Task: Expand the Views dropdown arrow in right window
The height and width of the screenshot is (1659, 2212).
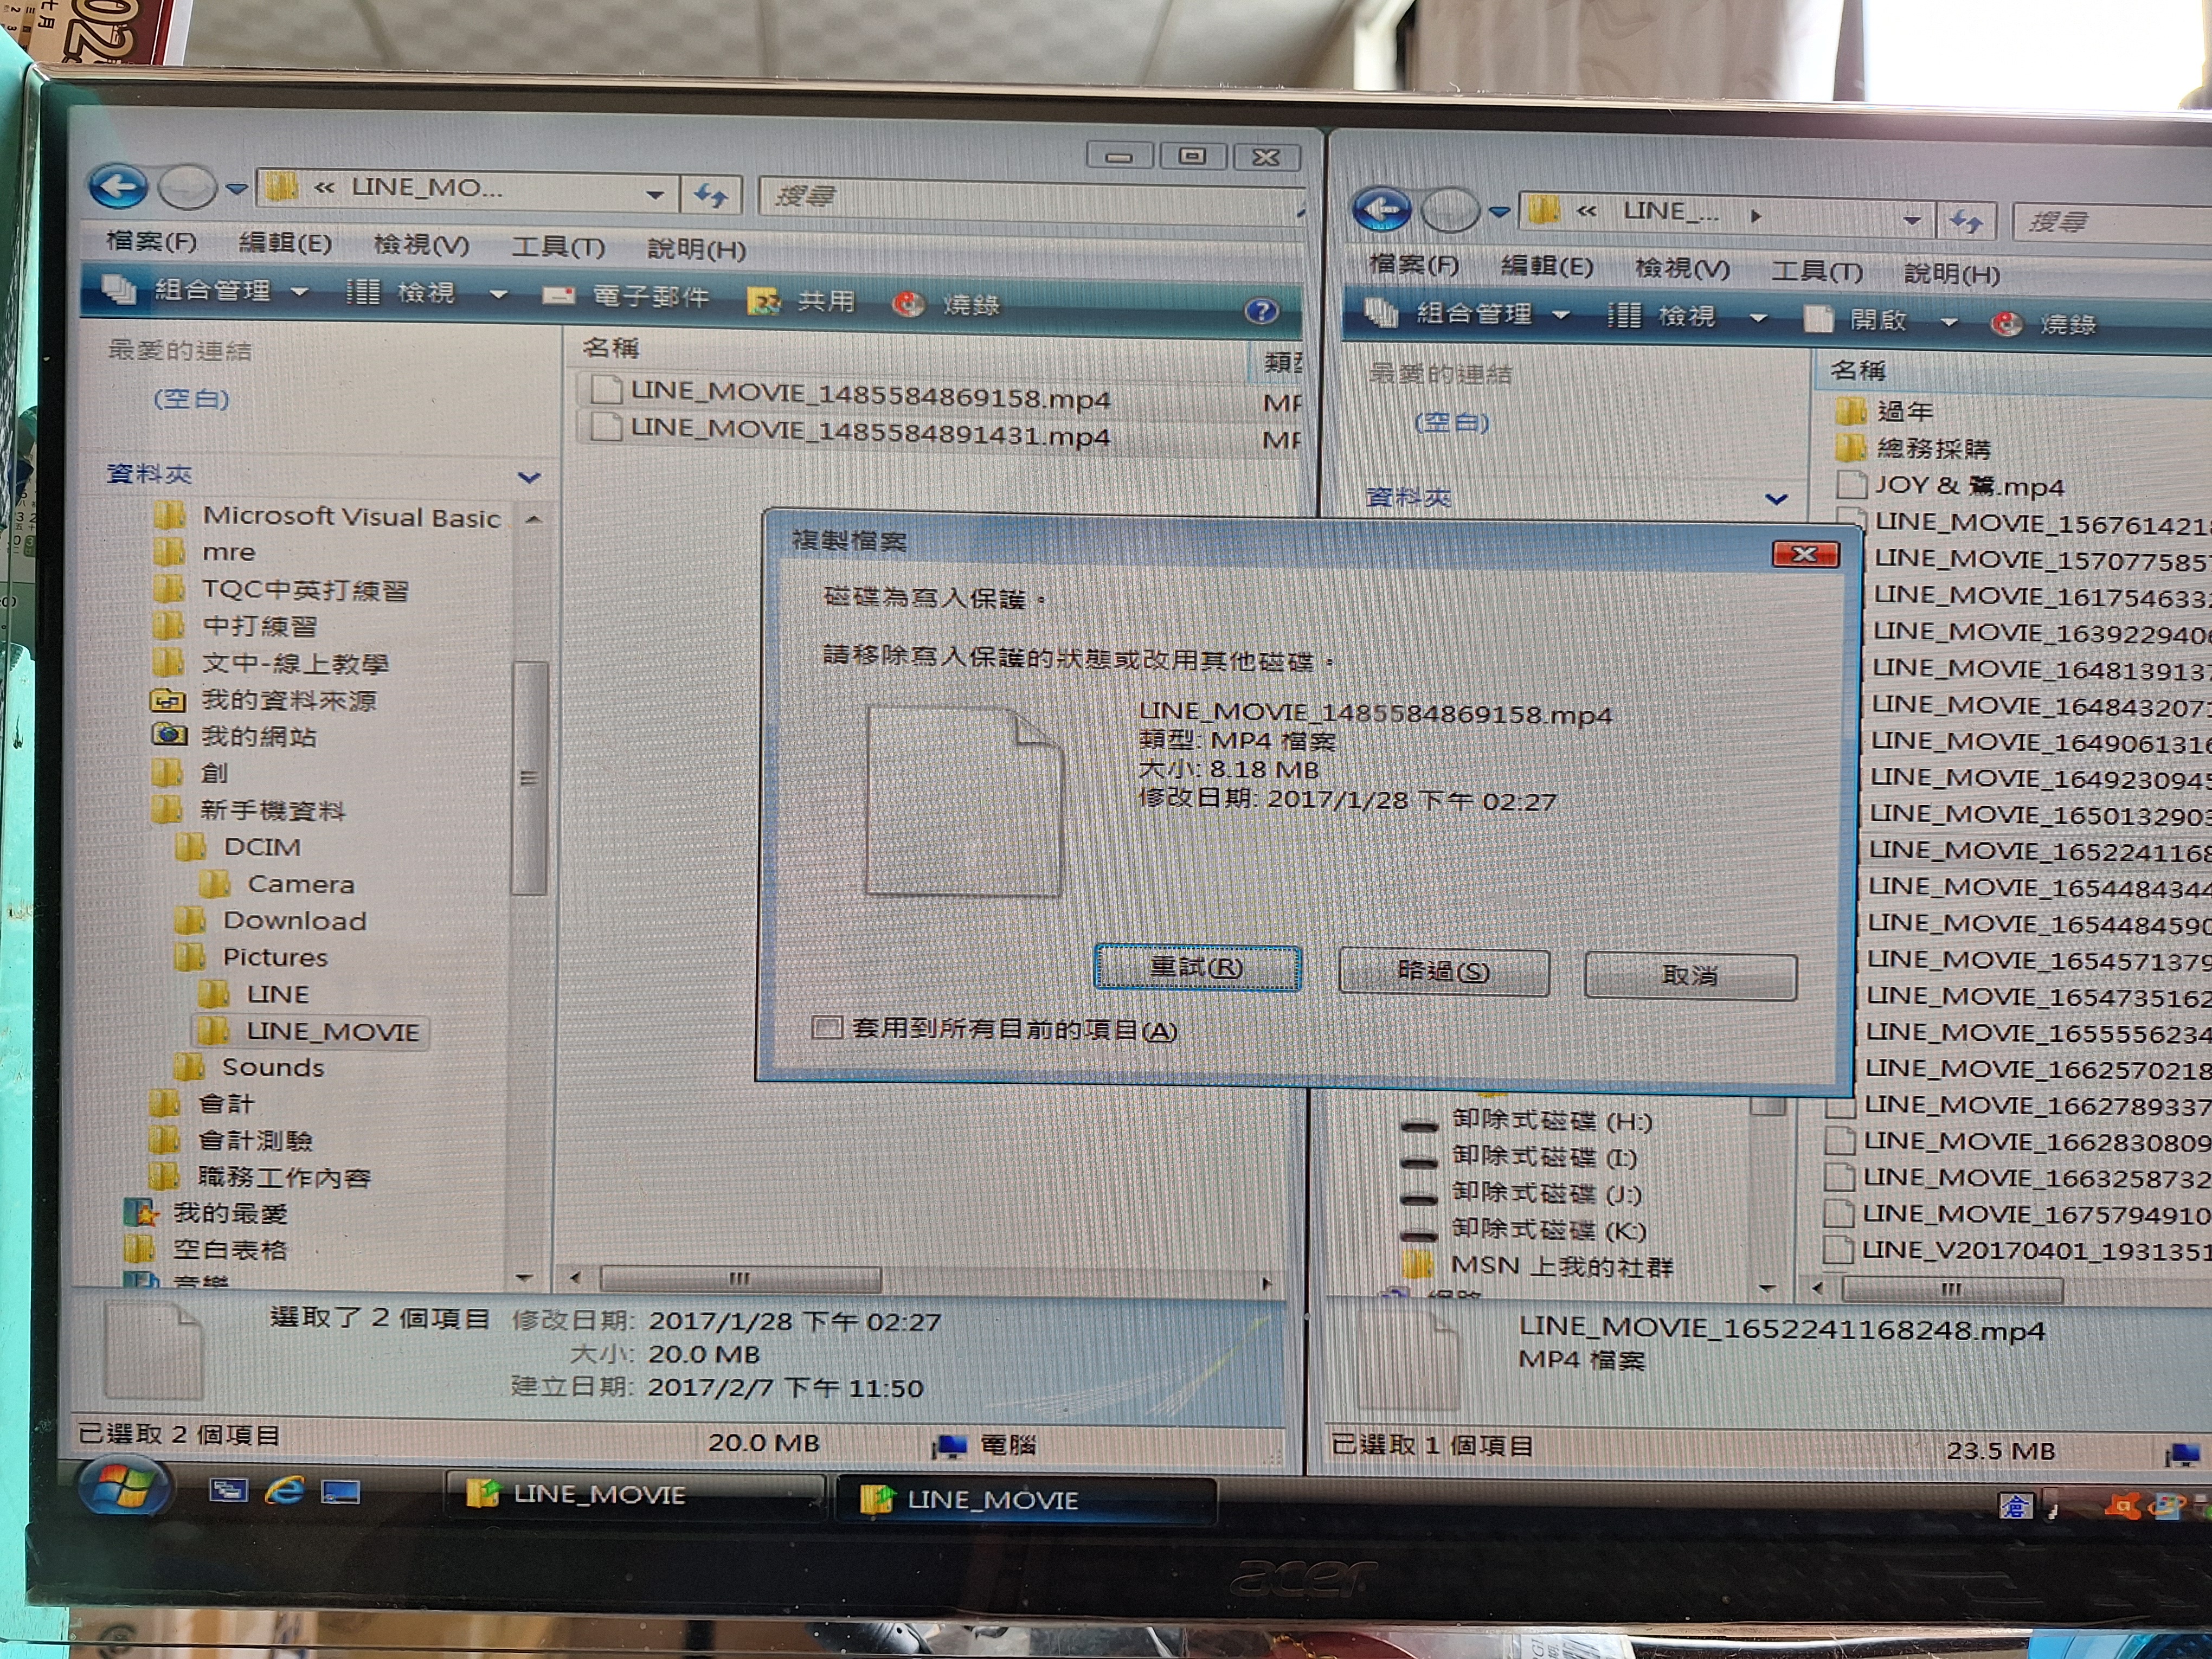Action: tap(1758, 318)
